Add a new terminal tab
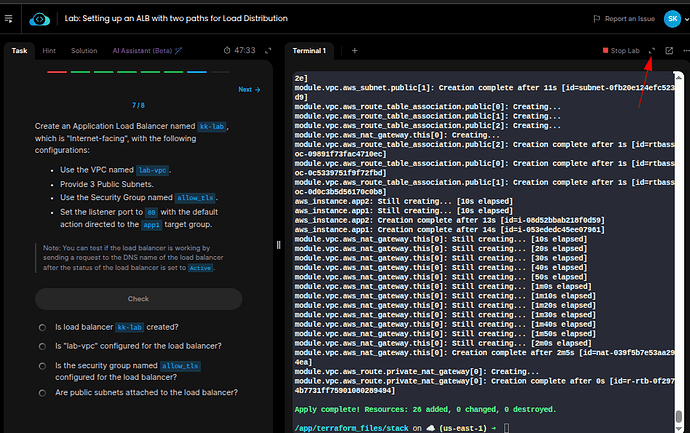The height and width of the screenshot is (433, 690). pyautogui.click(x=354, y=50)
